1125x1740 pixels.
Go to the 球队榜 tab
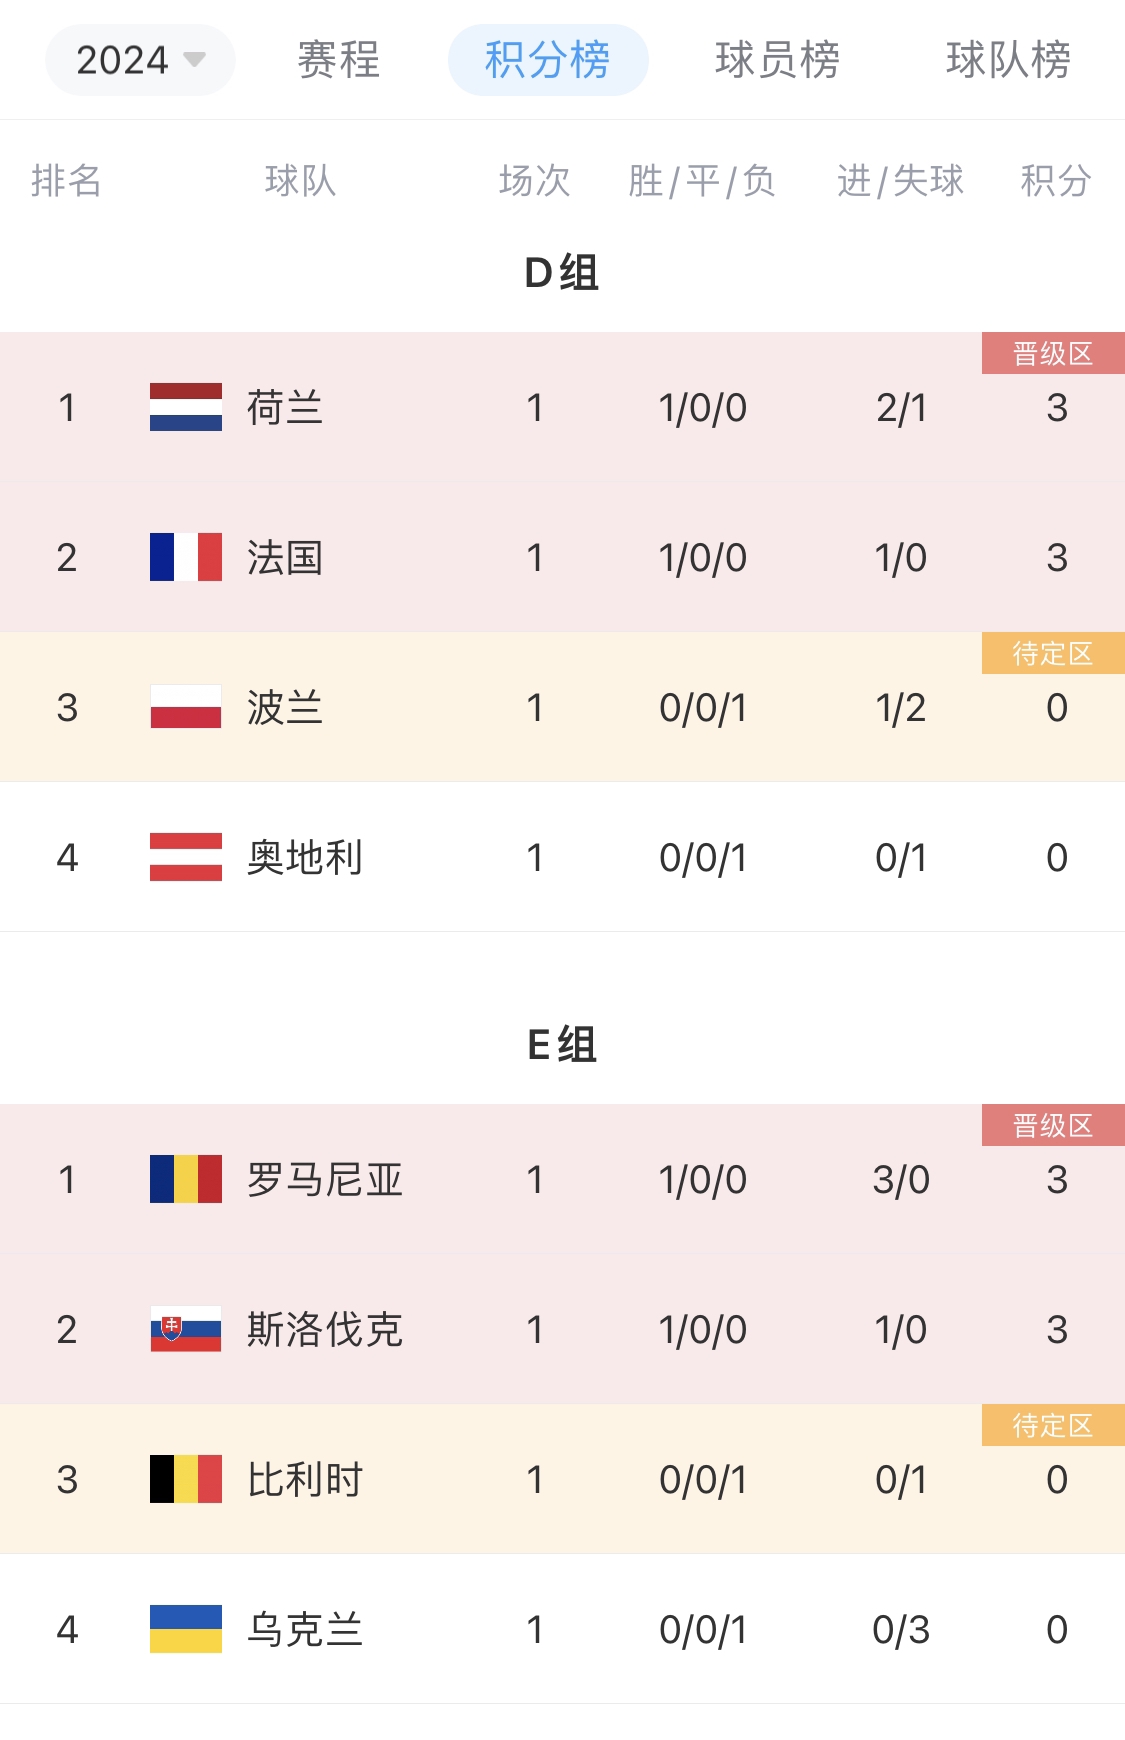coord(1008,60)
